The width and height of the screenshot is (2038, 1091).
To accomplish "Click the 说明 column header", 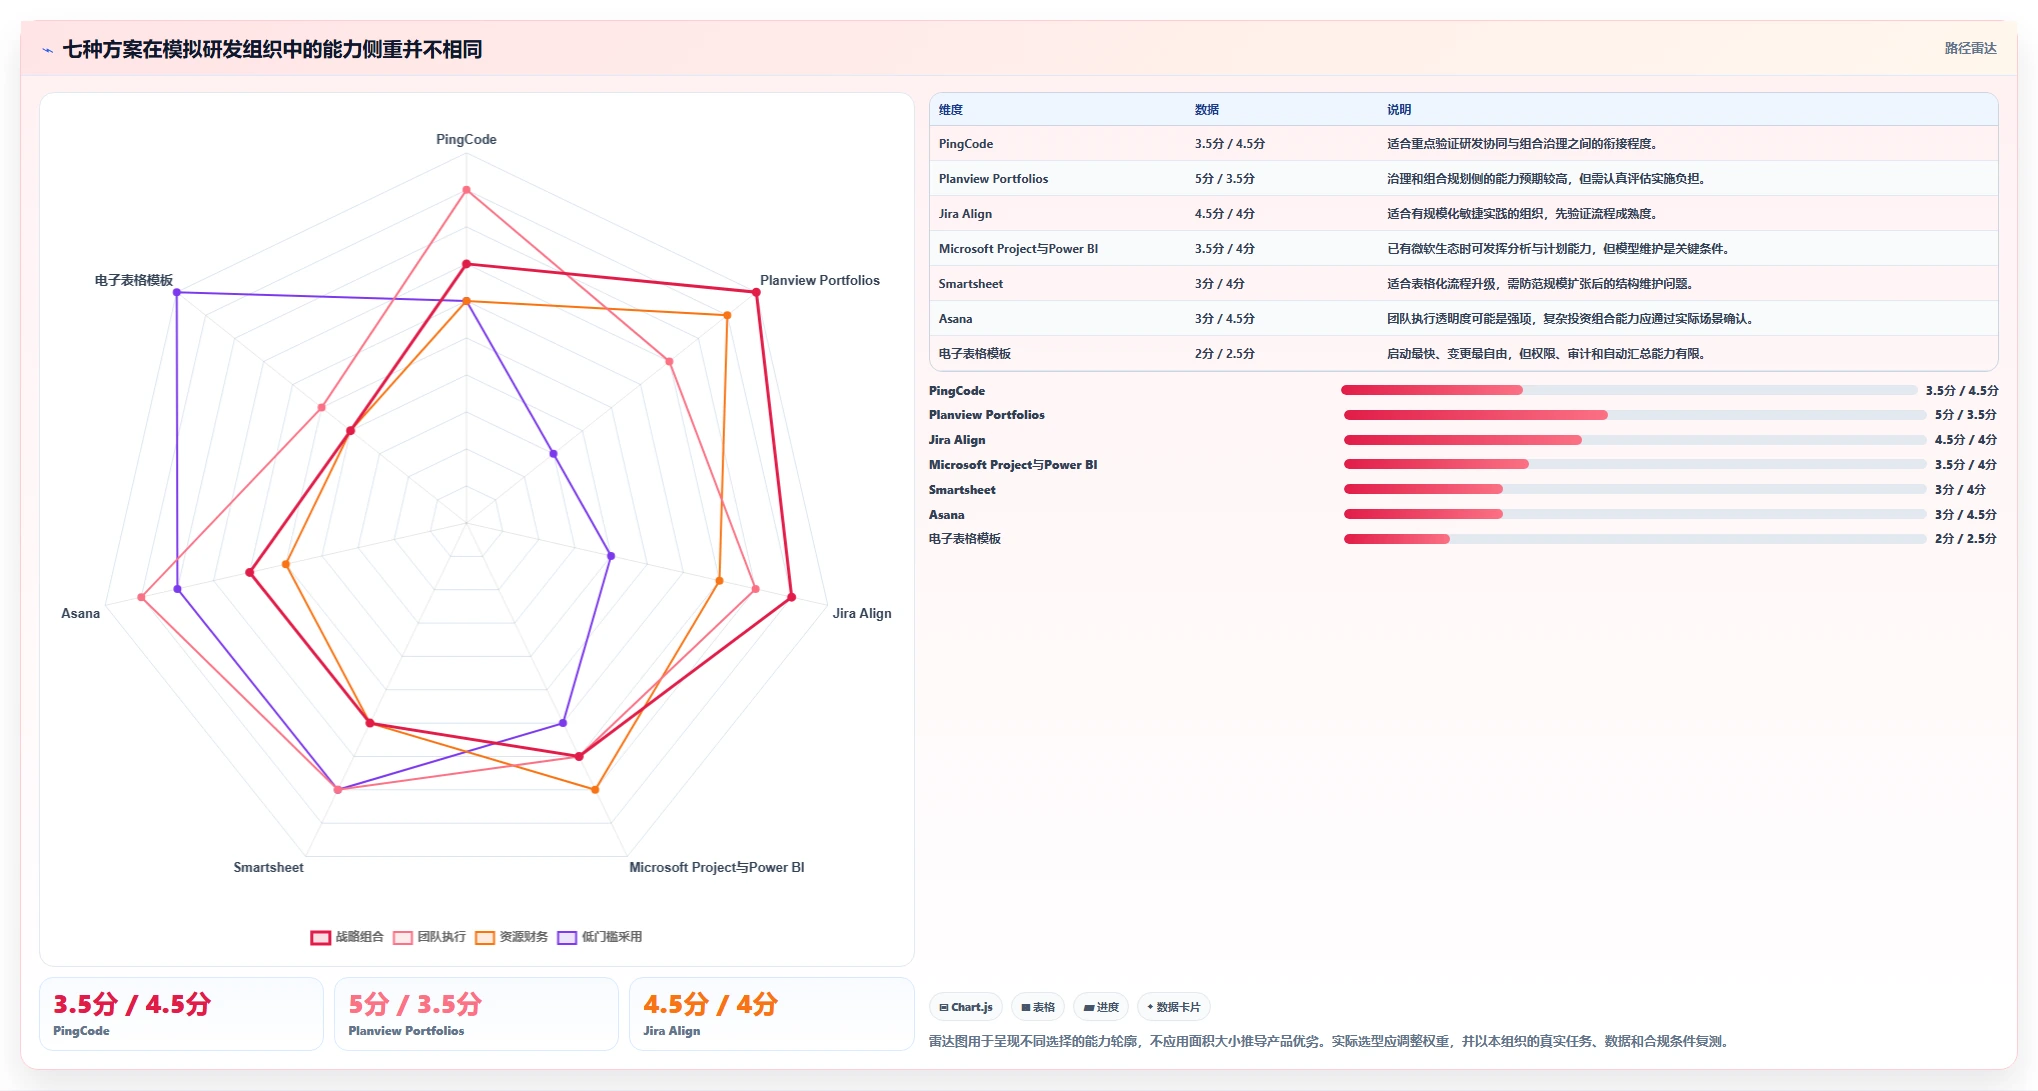I will (x=1399, y=110).
